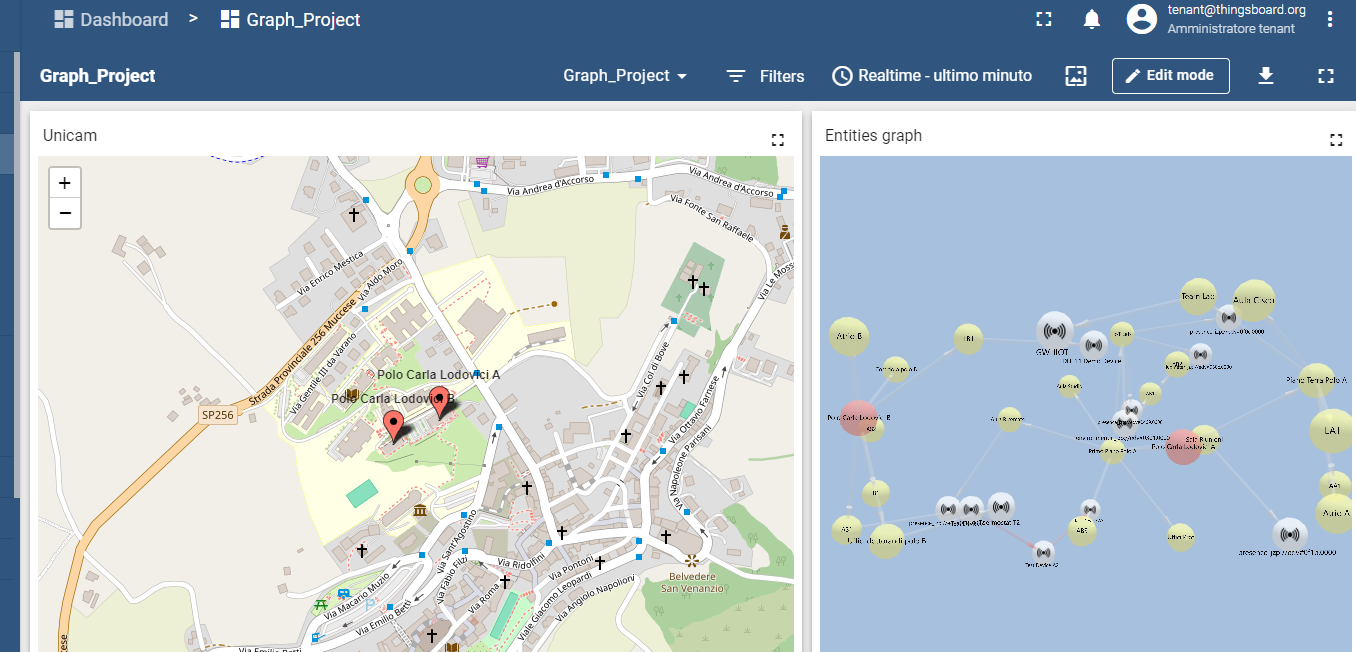Click the GW_IIOT gateway node
This screenshot has width=1356, height=652.
(x=1054, y=329)
